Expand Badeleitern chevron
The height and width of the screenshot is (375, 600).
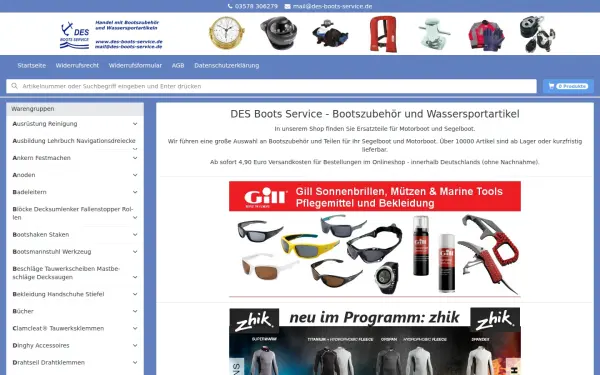click(135, 192)
